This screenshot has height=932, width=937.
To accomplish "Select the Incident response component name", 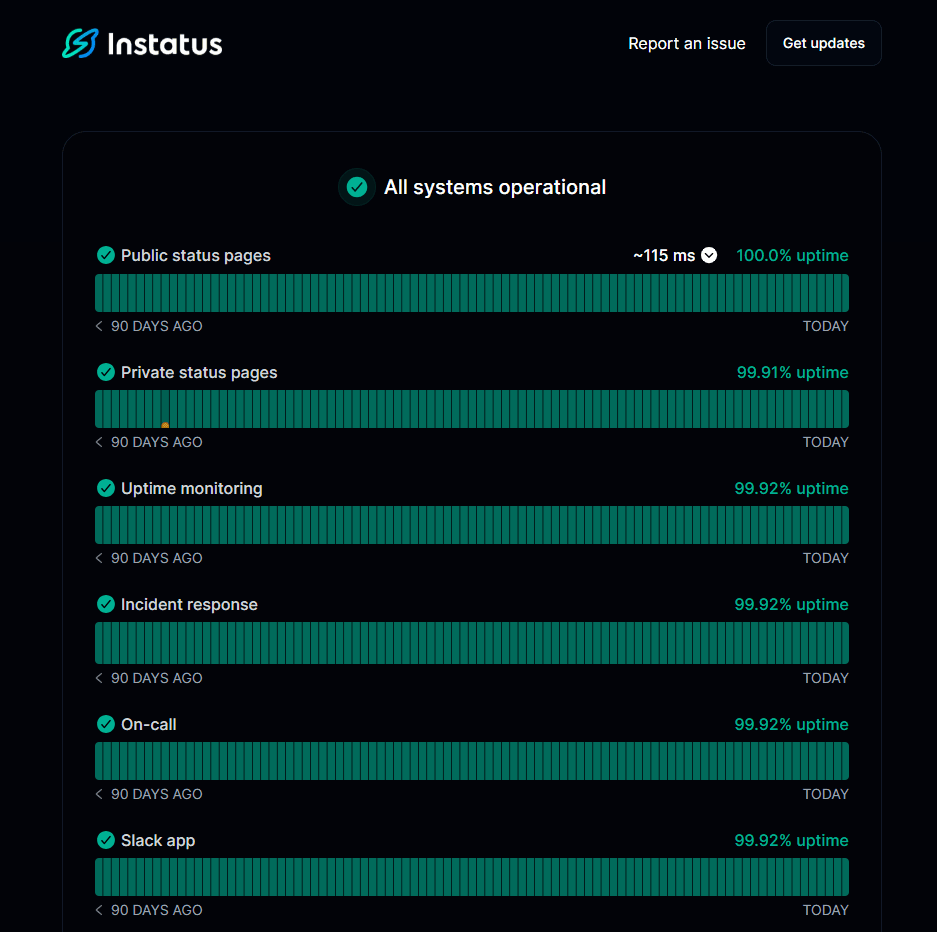I will (x=189, y=604).
